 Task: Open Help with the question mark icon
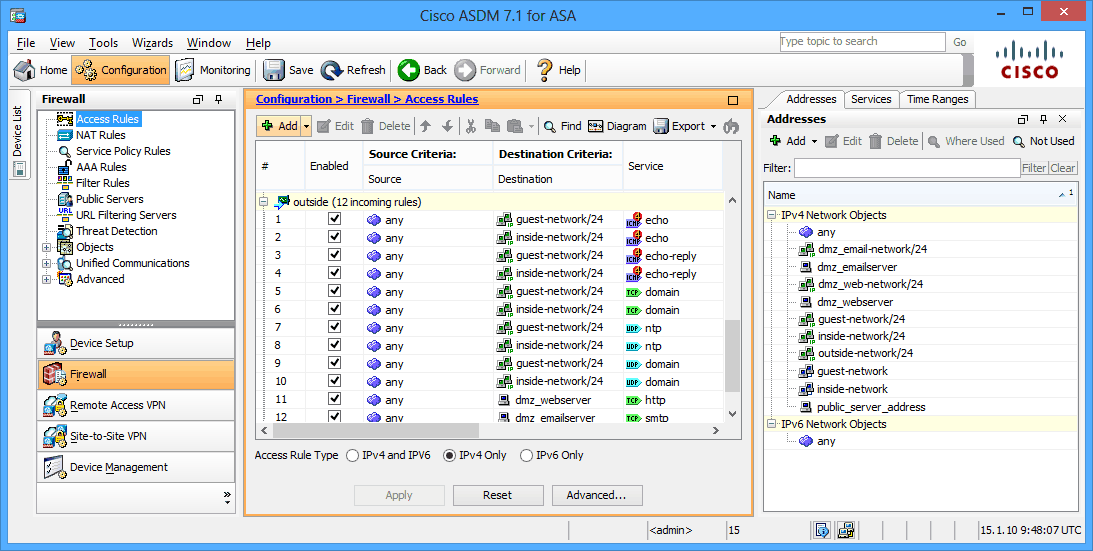[544, 70]
